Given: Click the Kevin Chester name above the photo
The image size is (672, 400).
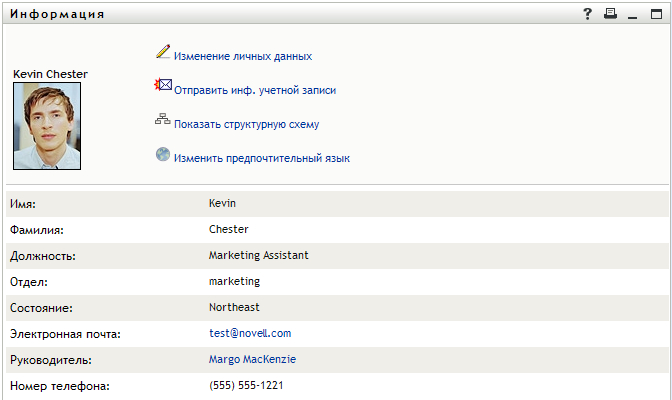Looking at the screenshot, I should [x=50, y=74].
